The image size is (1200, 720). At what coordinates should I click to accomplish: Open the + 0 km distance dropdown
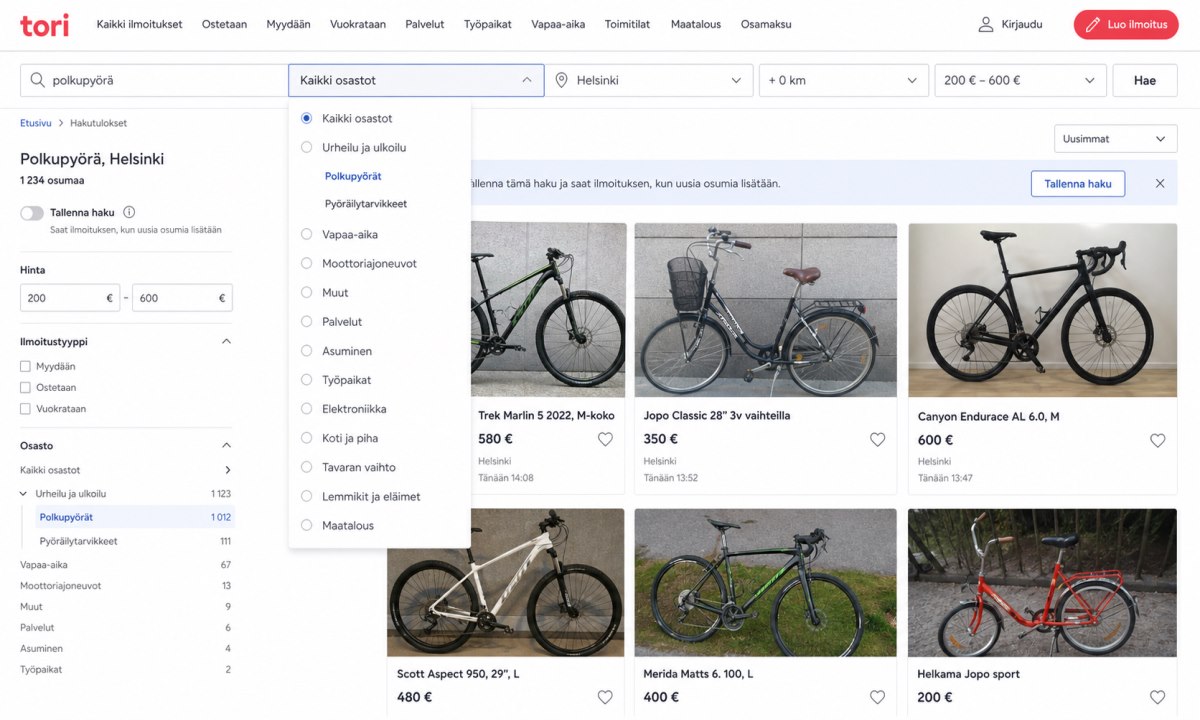click(843, 80)
